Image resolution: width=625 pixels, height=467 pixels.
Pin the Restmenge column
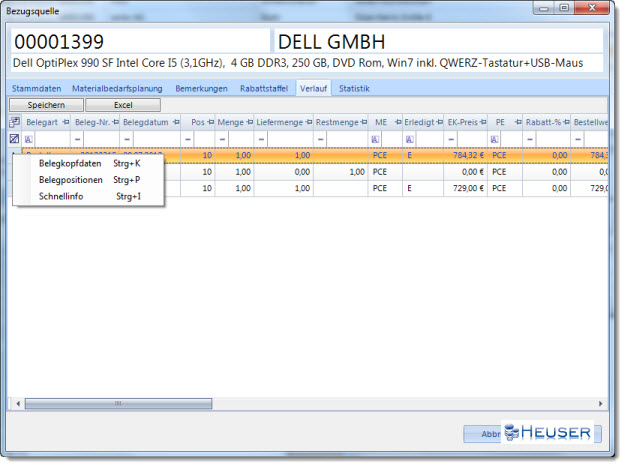364,122
